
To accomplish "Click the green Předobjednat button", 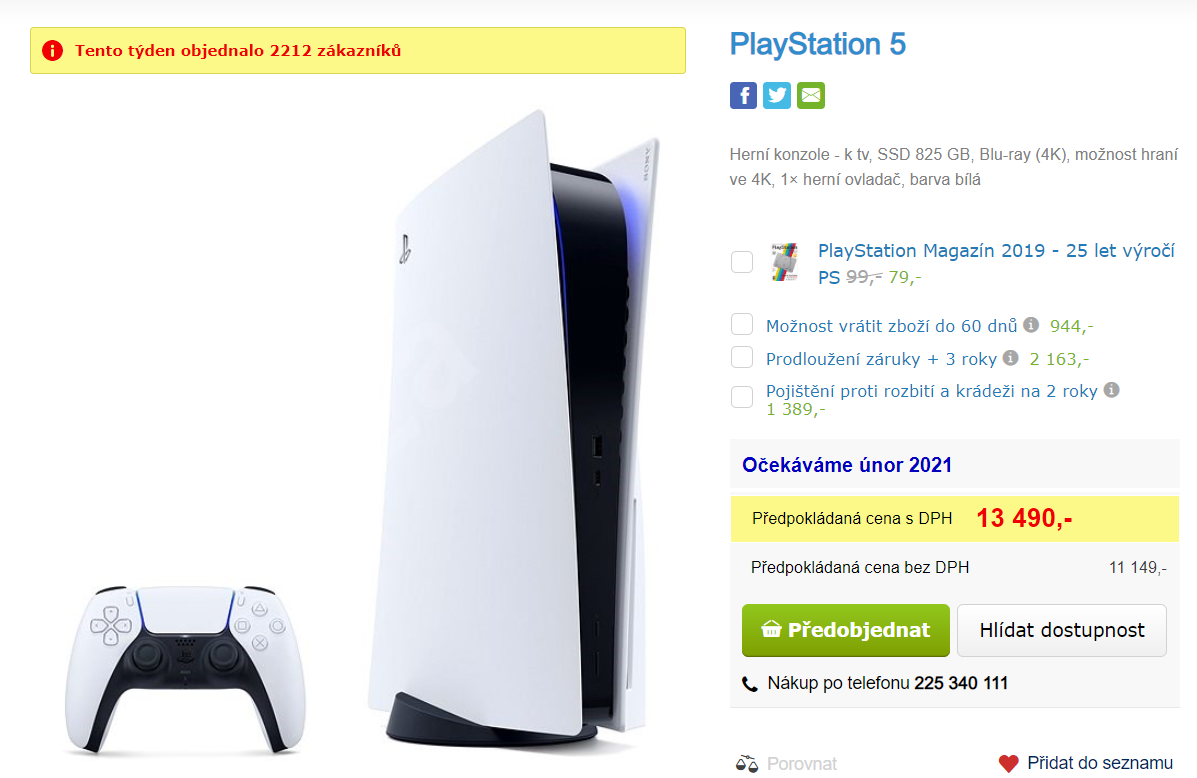I will coord(846,630).
